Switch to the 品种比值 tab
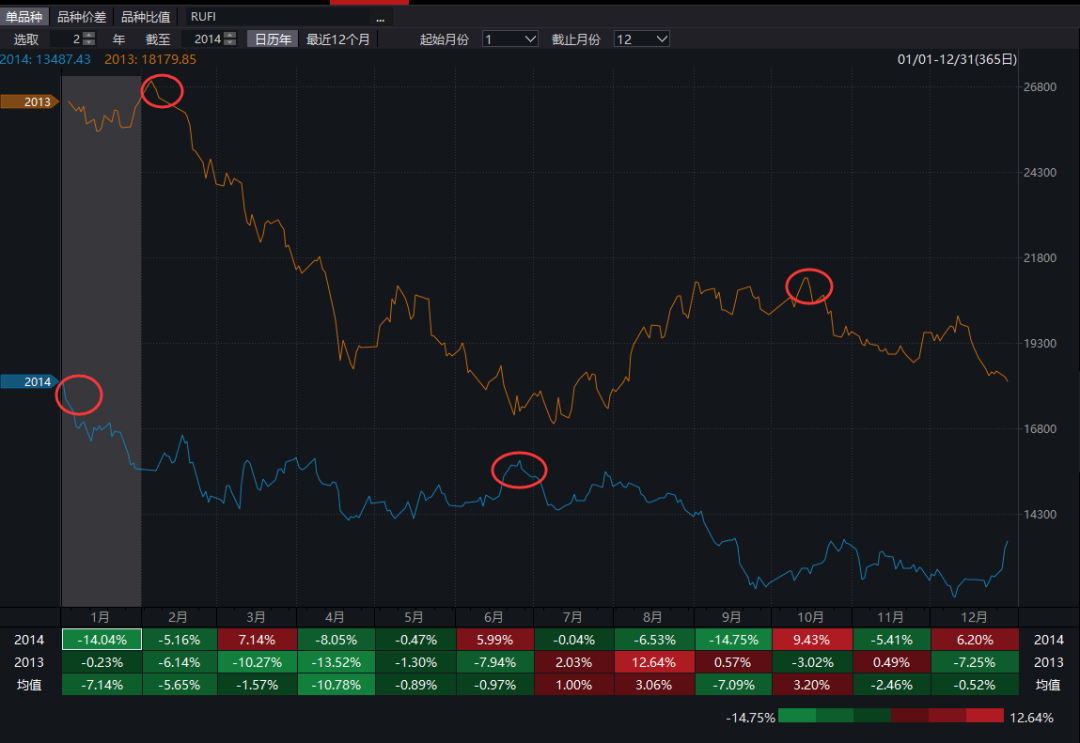The height and width of the screenshot is (743, 1080). pos(145,17)
